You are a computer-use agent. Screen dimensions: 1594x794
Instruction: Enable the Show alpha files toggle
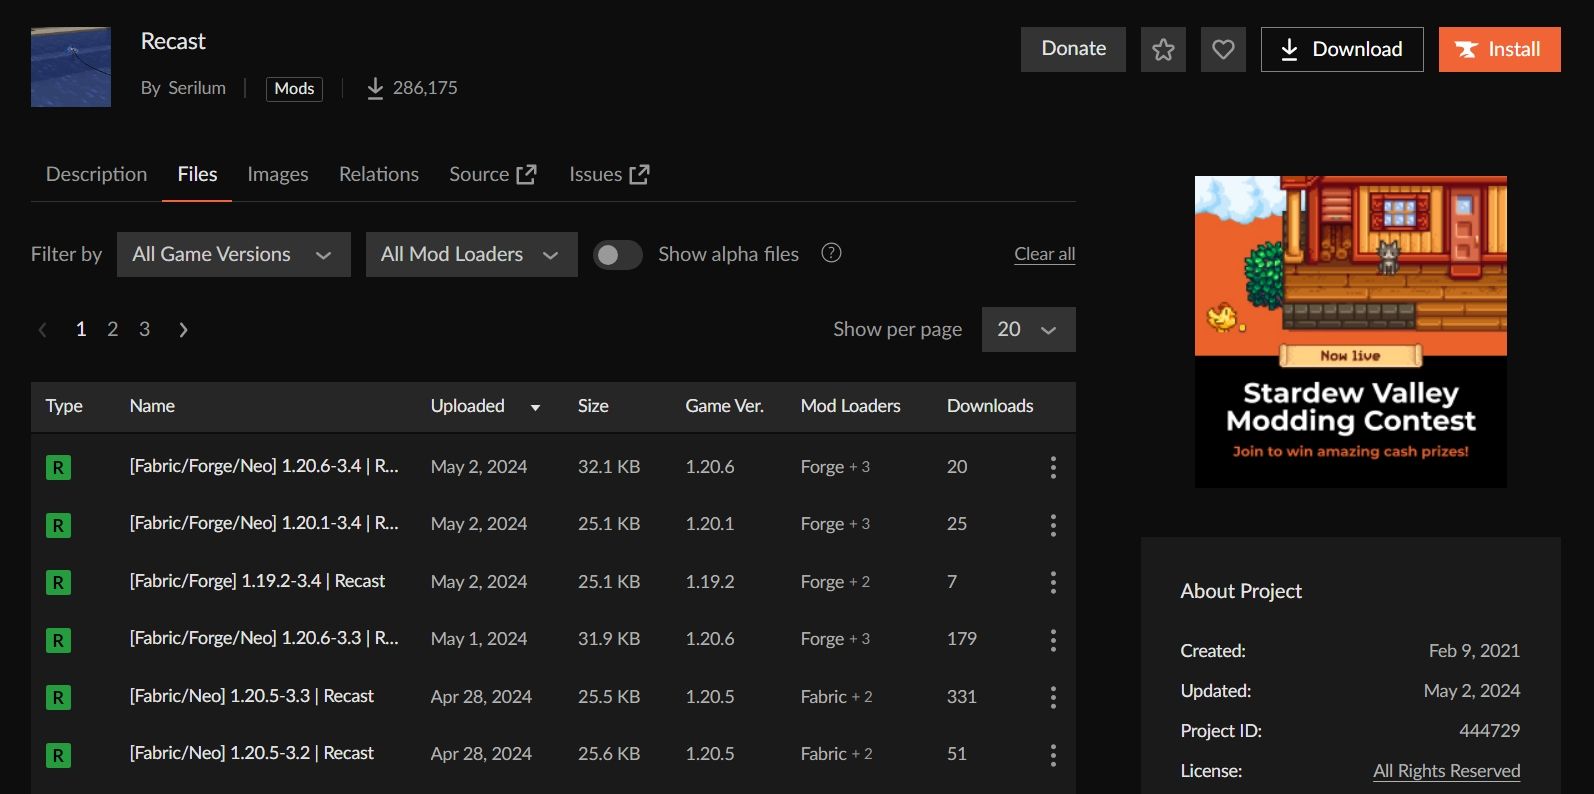(617, 255)
